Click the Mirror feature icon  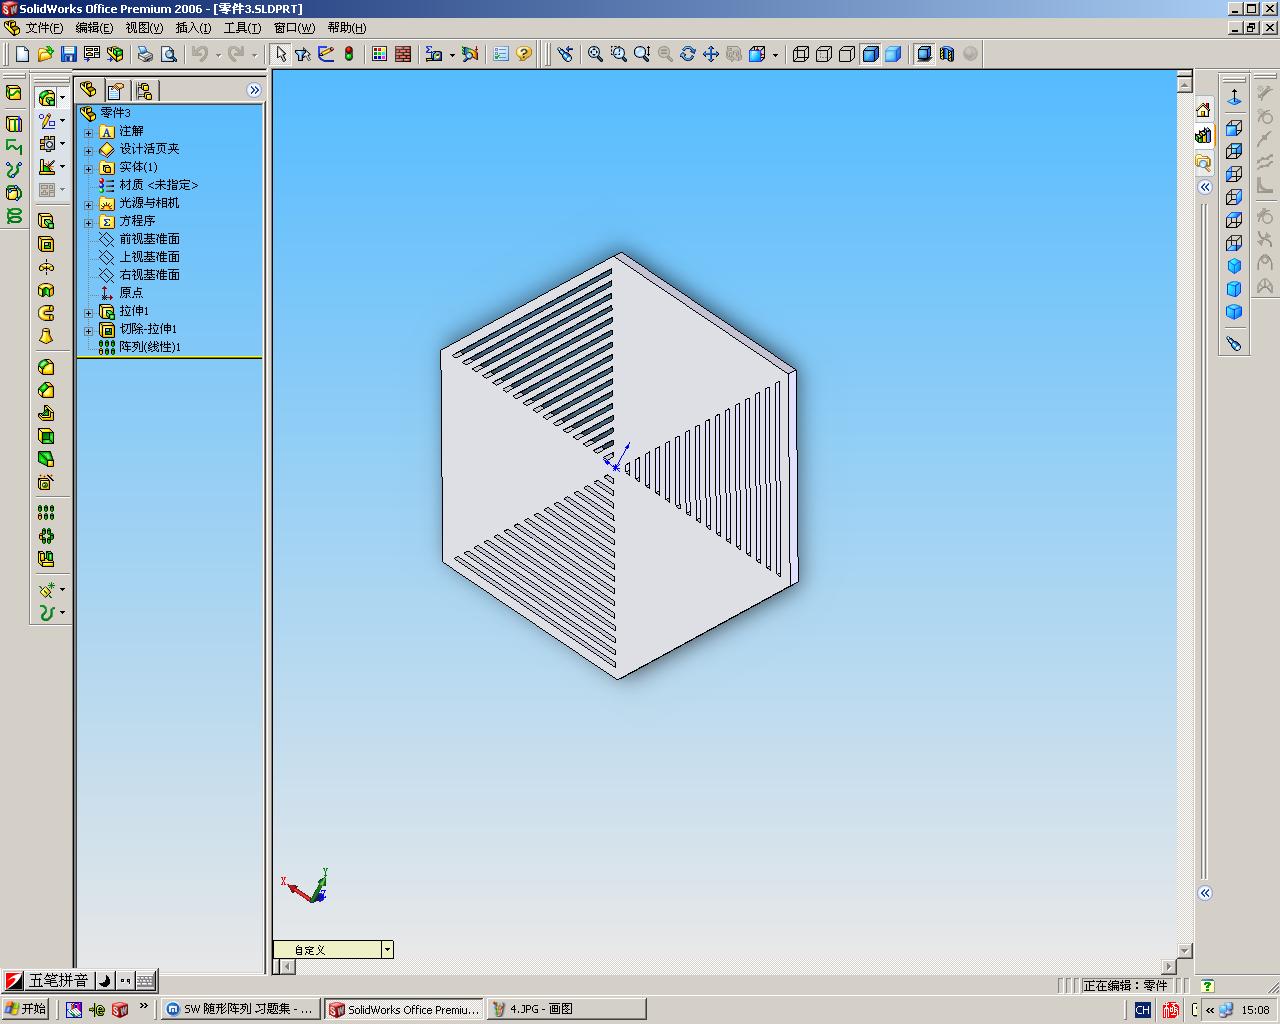[x=46, y=559]
